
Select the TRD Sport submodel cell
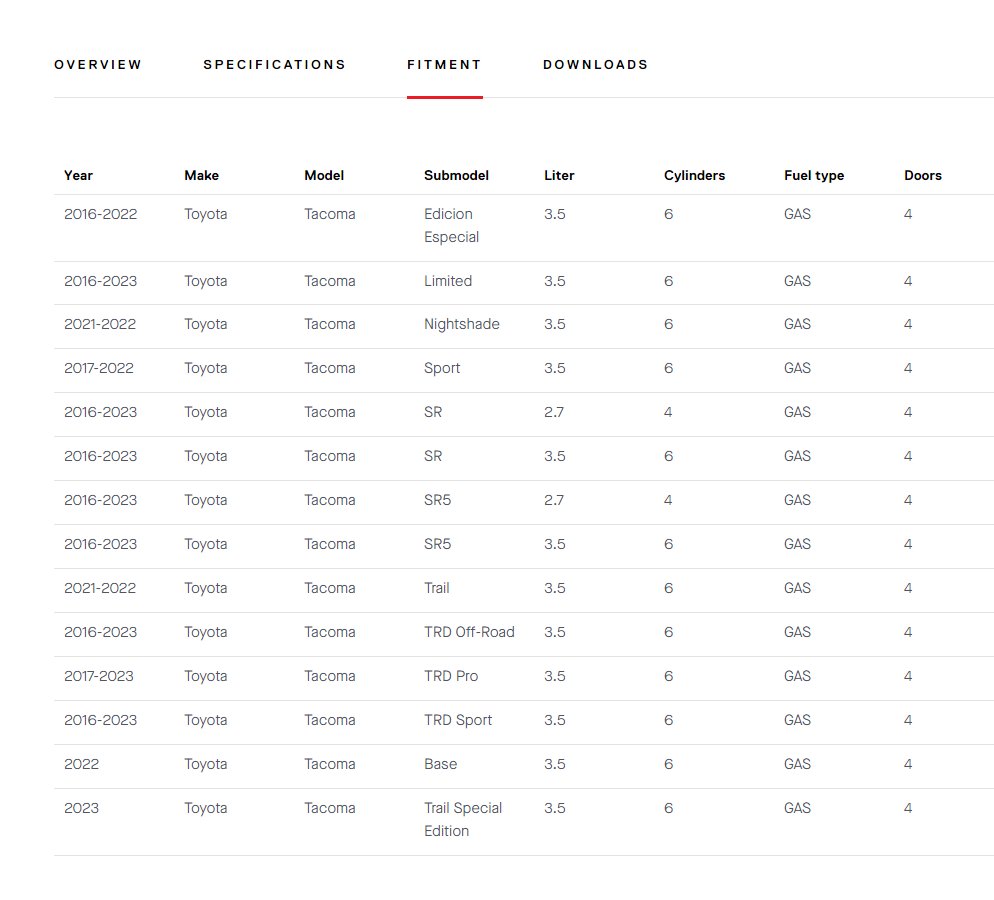[x=458, y=720]
